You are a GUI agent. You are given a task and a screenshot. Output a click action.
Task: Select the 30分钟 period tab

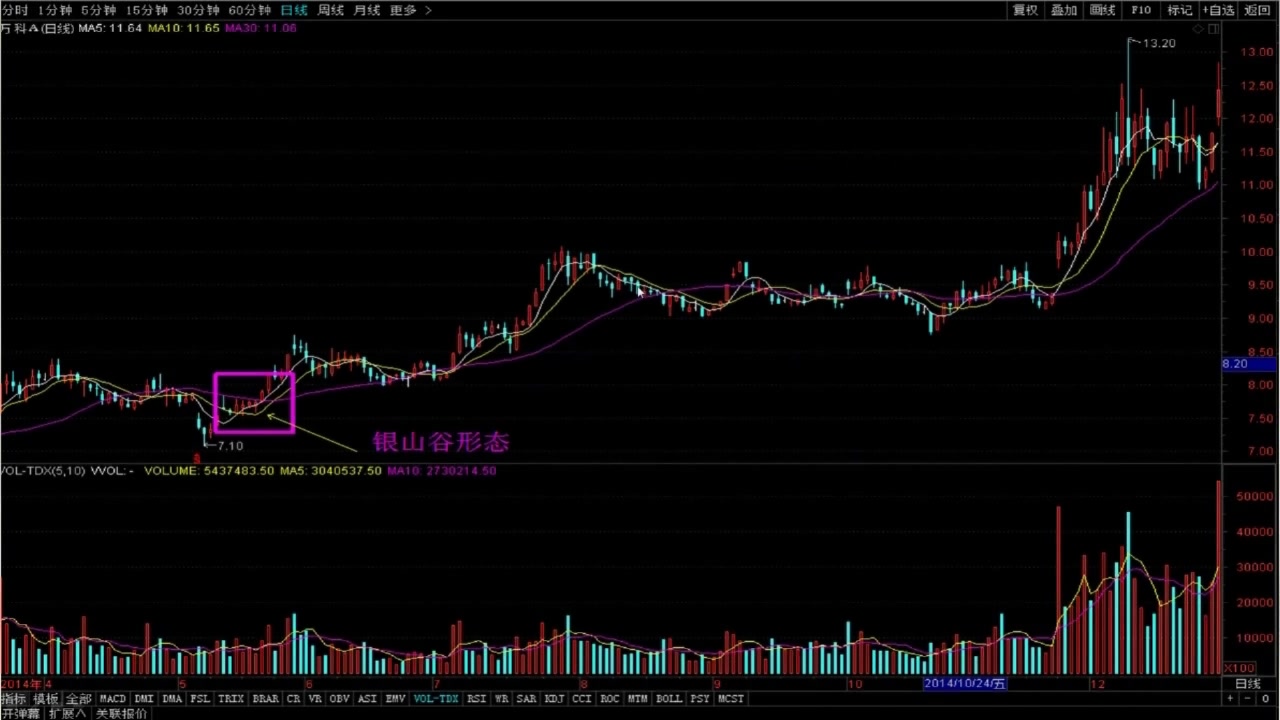198,10
